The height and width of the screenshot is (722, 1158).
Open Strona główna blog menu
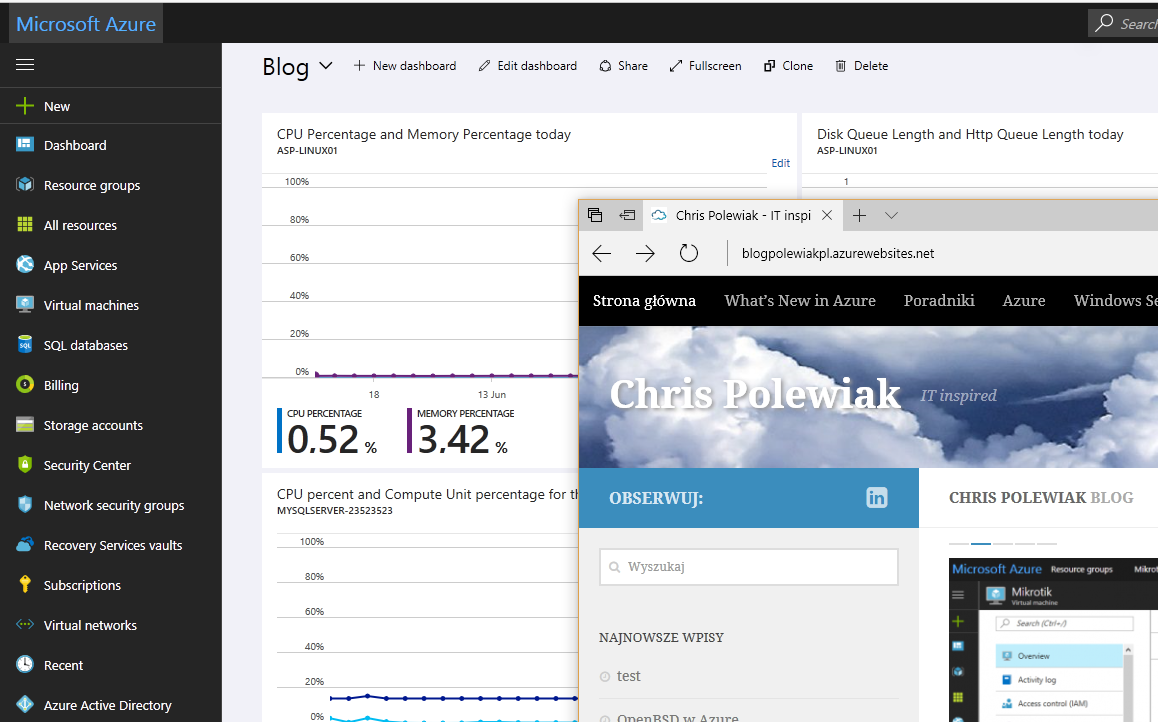[x=644, y=300]
